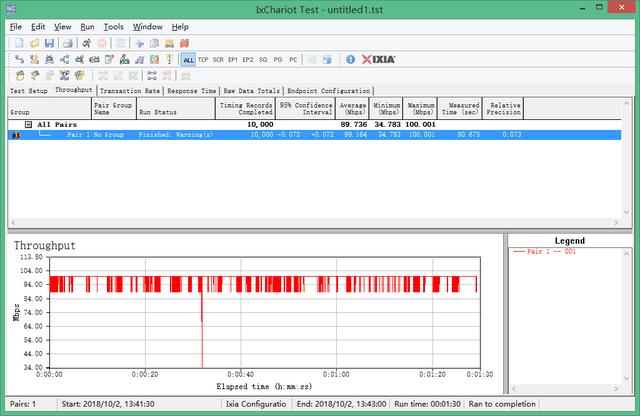Click the Print toolbar icon
640x416 pixels.
coord(67,43)
